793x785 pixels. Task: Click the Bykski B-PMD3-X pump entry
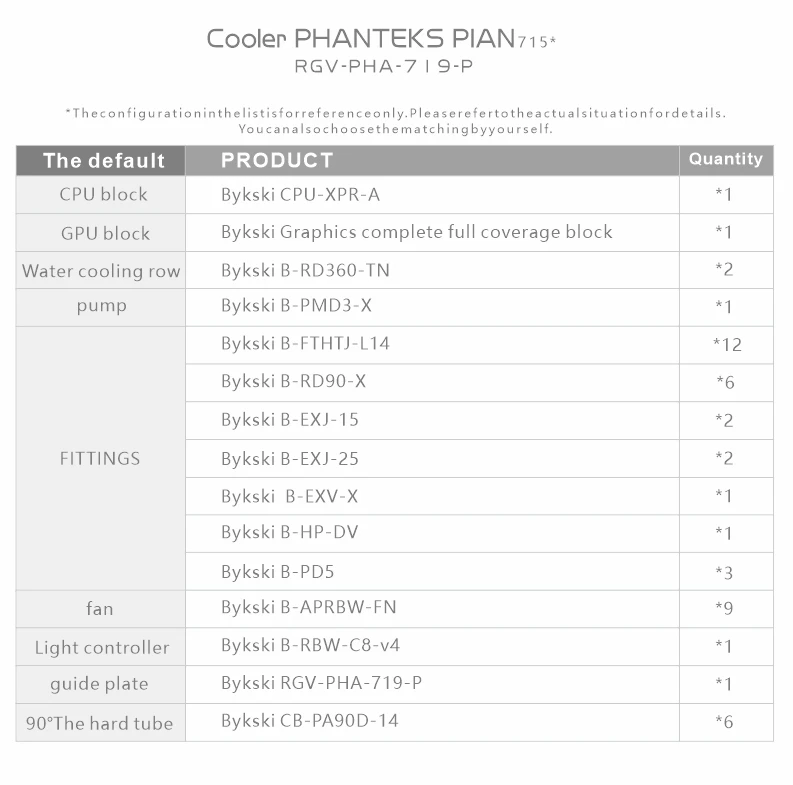(296, 306)
